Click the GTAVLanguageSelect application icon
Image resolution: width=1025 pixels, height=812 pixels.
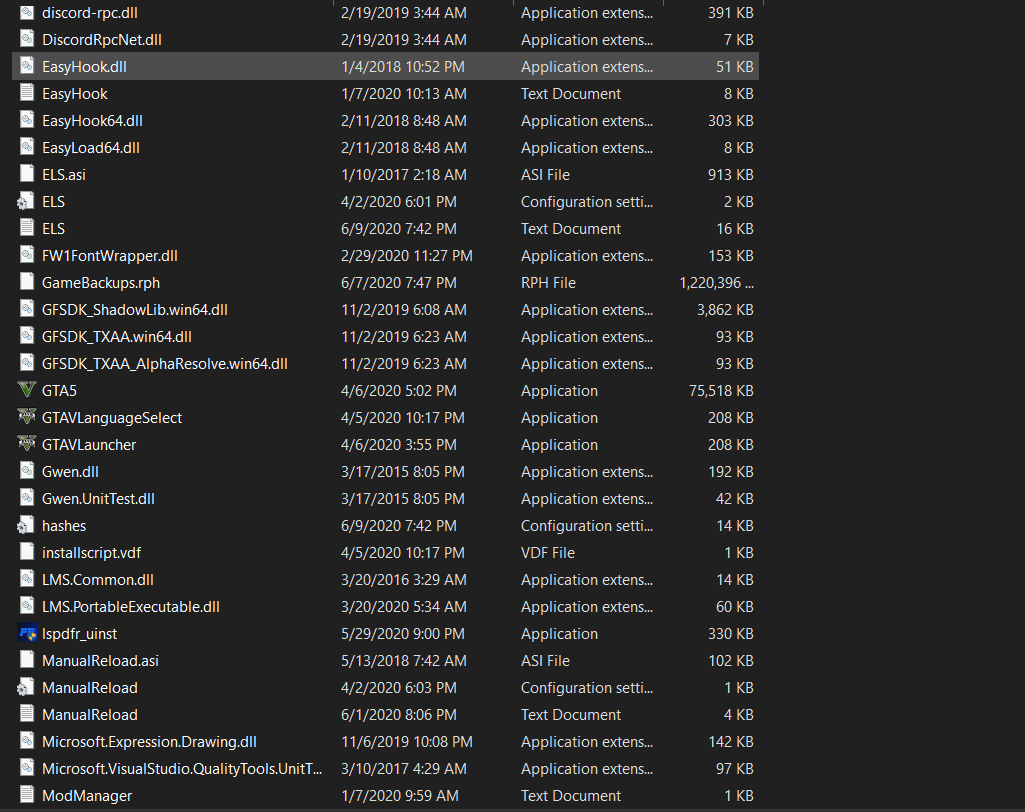[27, 417]
